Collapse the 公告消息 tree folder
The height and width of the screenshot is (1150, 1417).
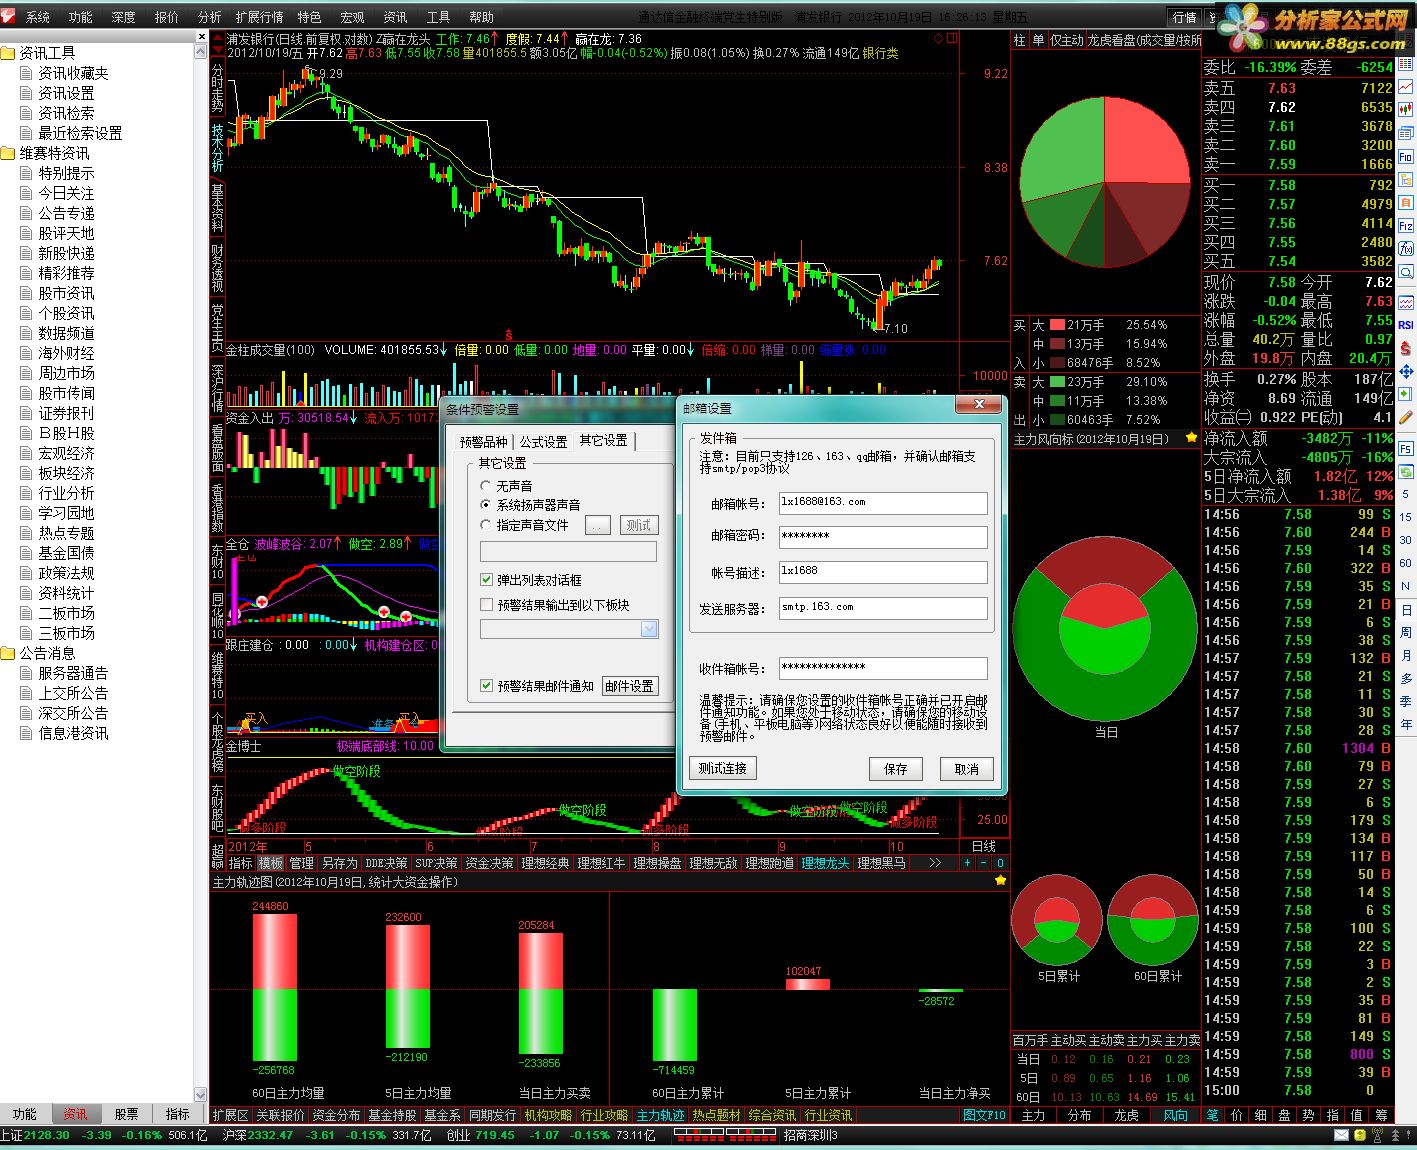pyautogui.click(x=8, y=653)
